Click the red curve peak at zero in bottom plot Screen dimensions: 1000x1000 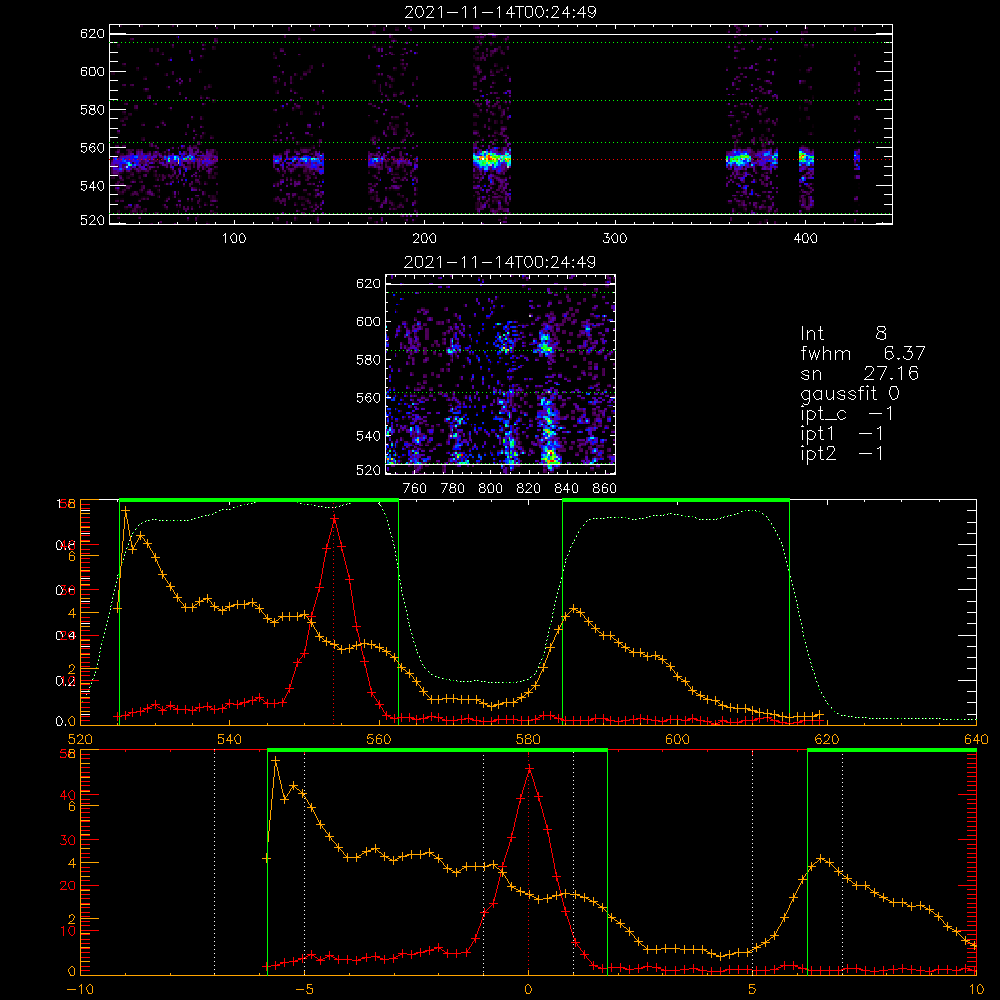[529, 770]
